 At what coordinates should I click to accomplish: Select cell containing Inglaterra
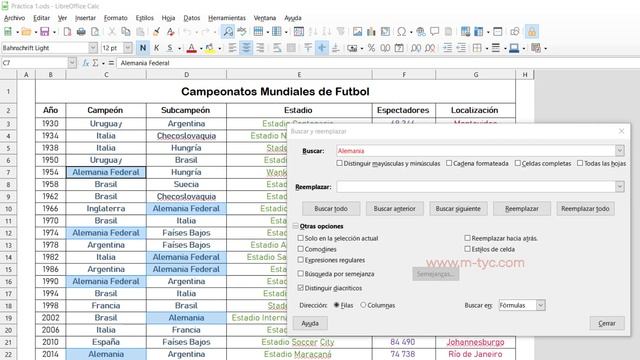tap(106, 209)
